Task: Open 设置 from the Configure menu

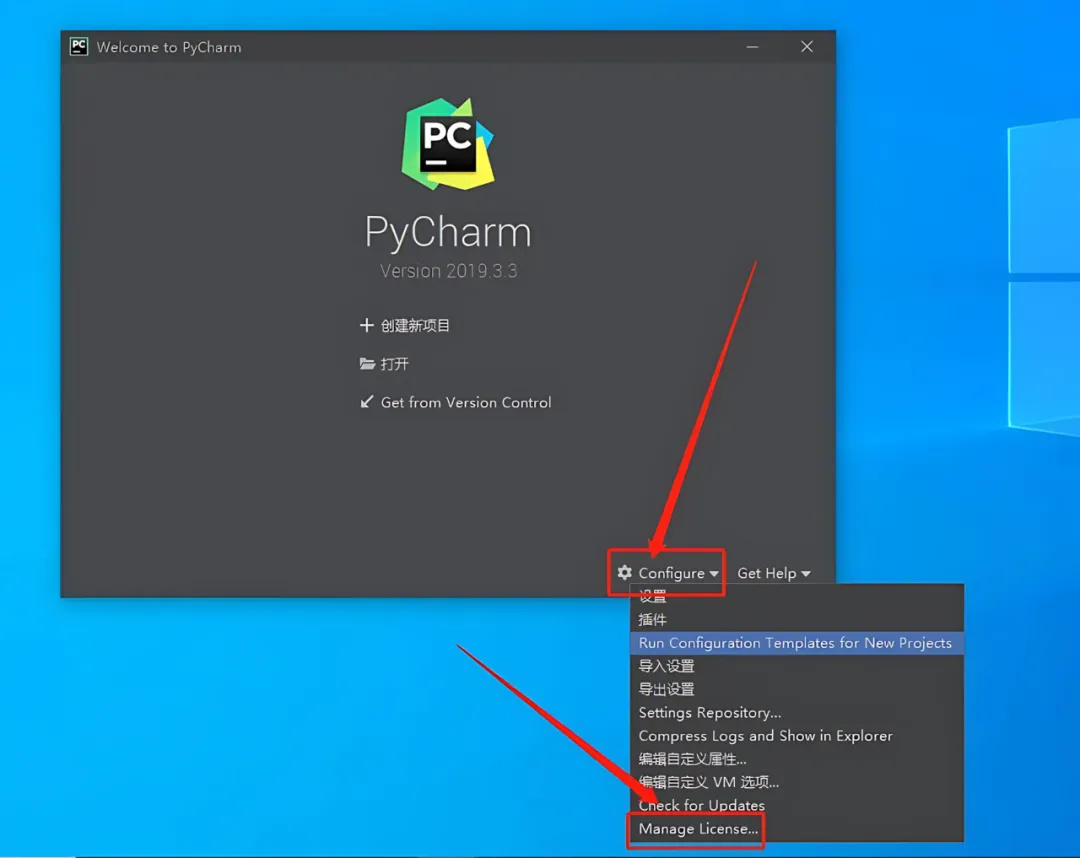Action: click(x=797, y=596)
